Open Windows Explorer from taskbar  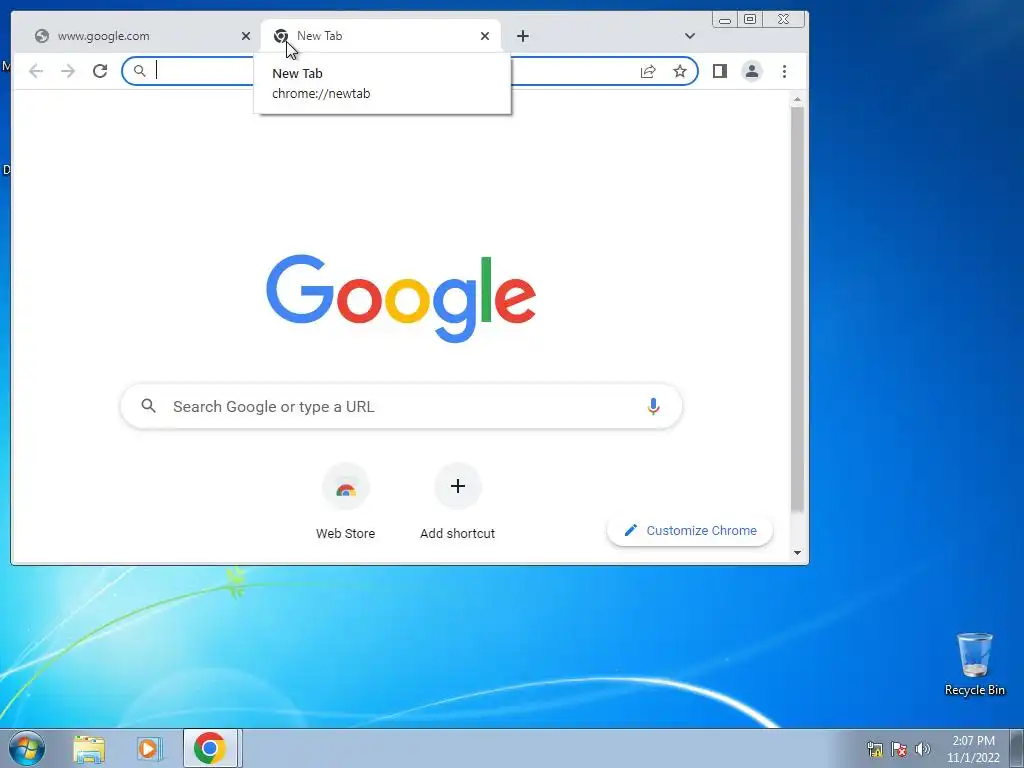click(x=89, y=749)
